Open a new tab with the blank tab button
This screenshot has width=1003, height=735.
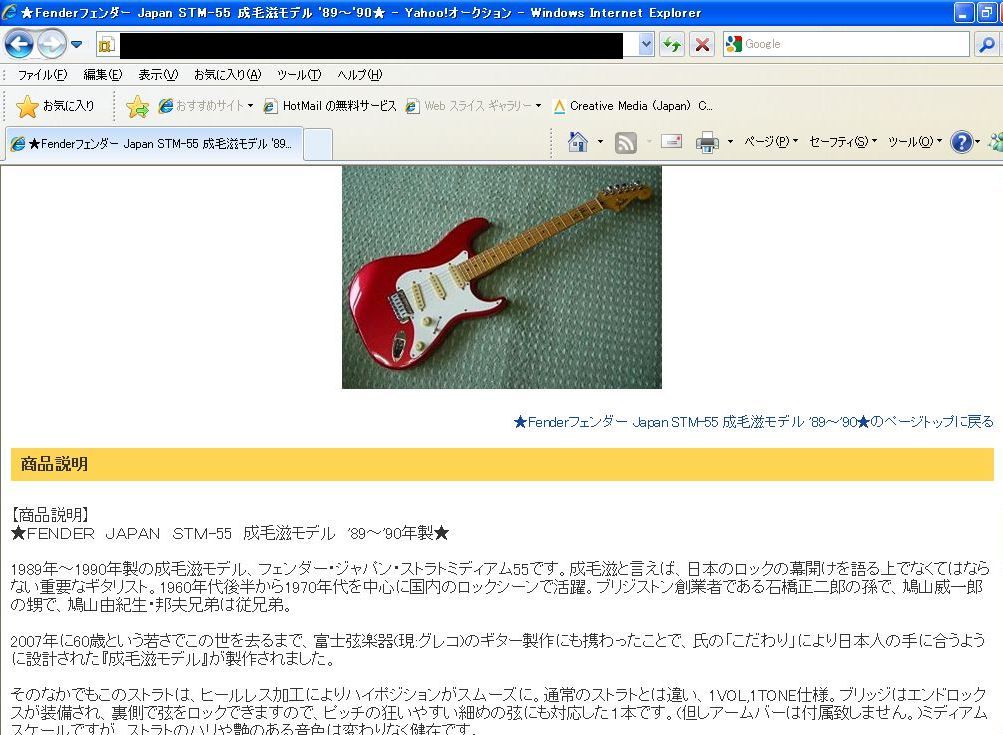pos(318,145)
